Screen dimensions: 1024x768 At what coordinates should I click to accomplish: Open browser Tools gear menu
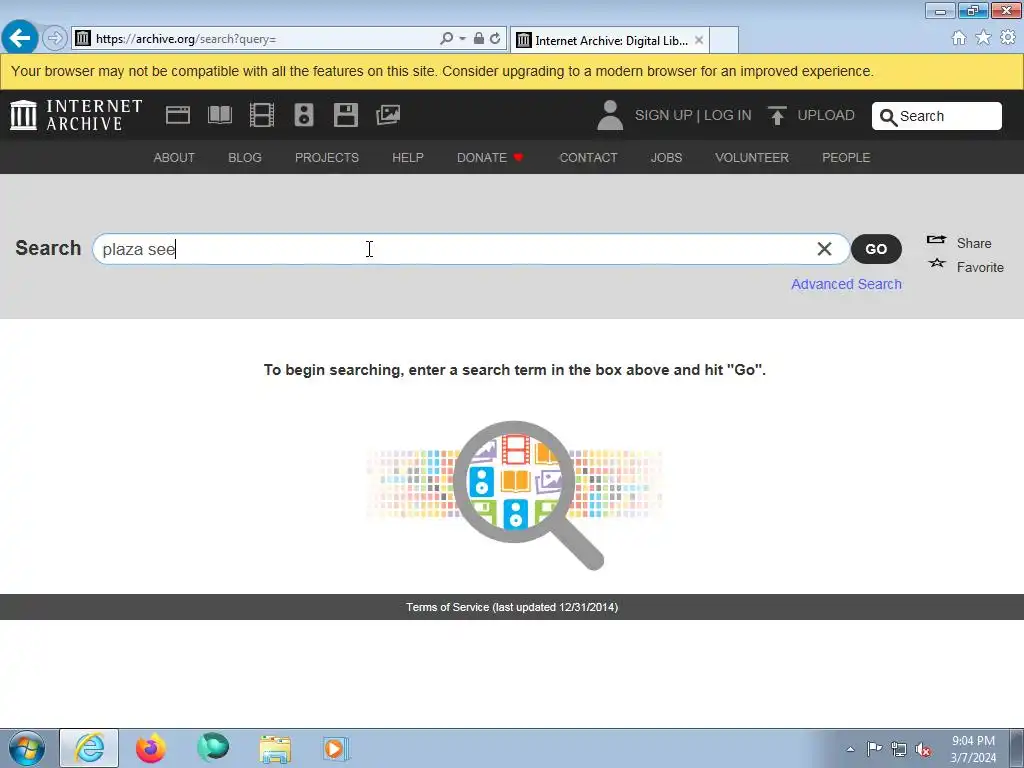(x=1008, y=38)
